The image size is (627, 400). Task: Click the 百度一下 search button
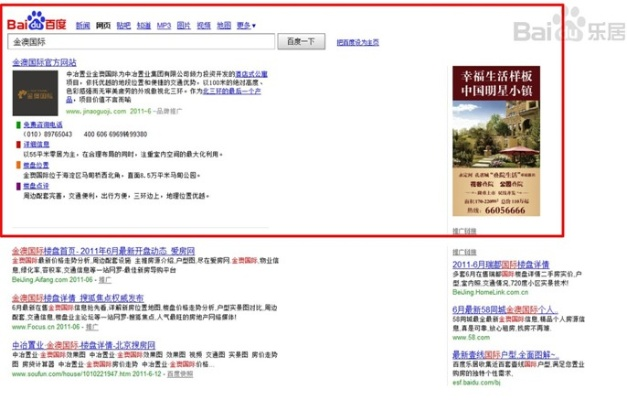302,42
